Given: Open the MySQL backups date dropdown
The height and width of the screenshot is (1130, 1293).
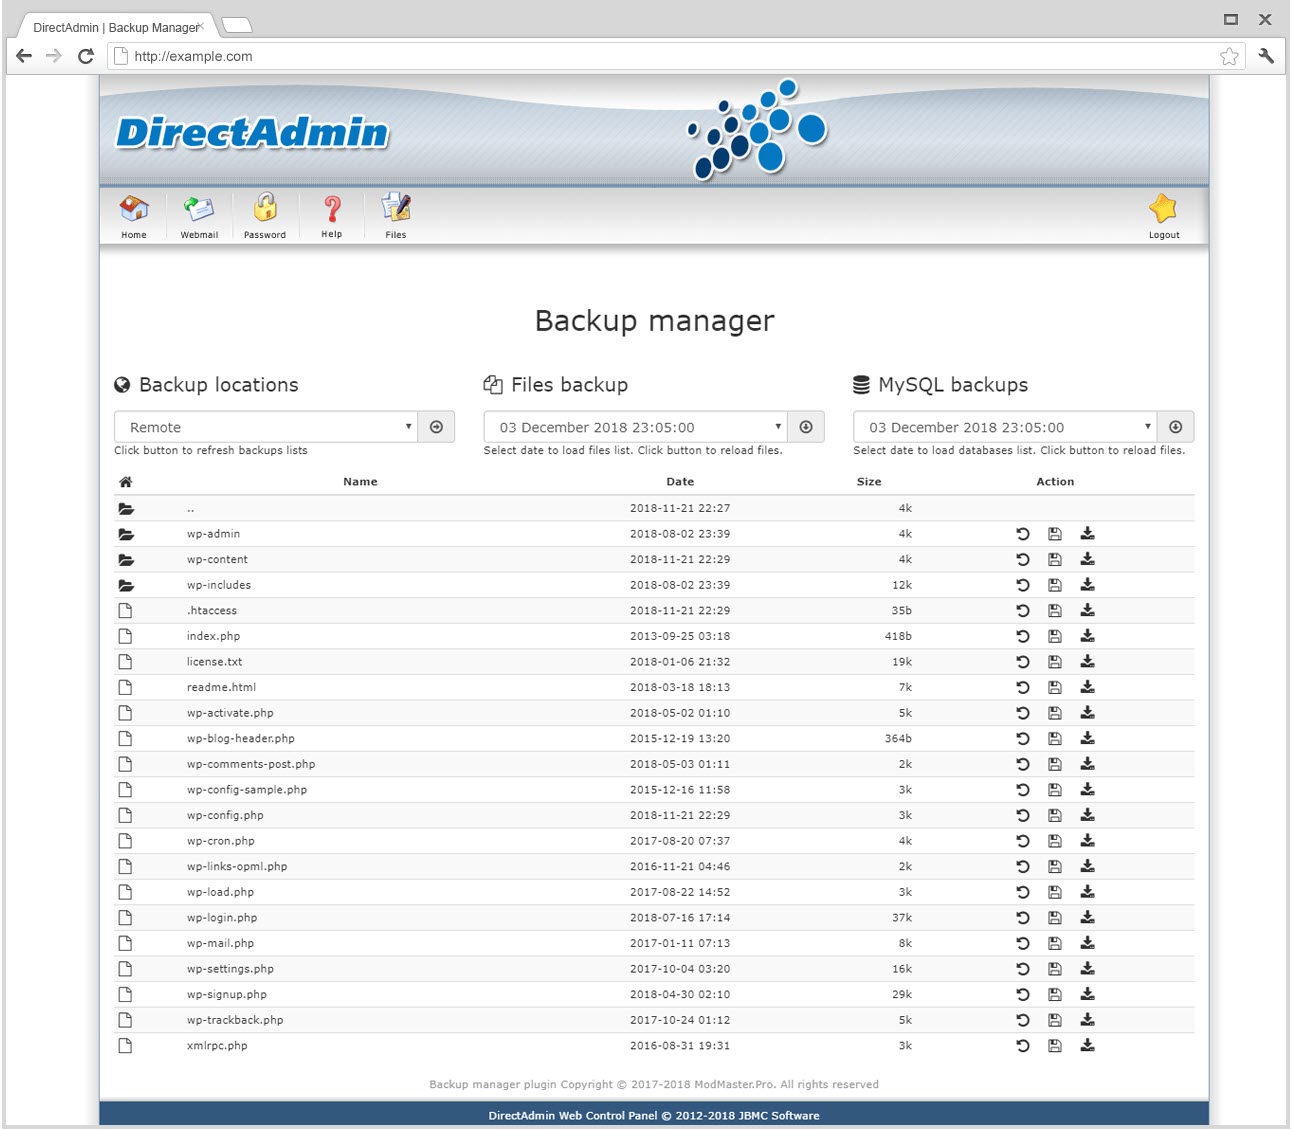Looking at the screenshot, I should (1003, 427).
